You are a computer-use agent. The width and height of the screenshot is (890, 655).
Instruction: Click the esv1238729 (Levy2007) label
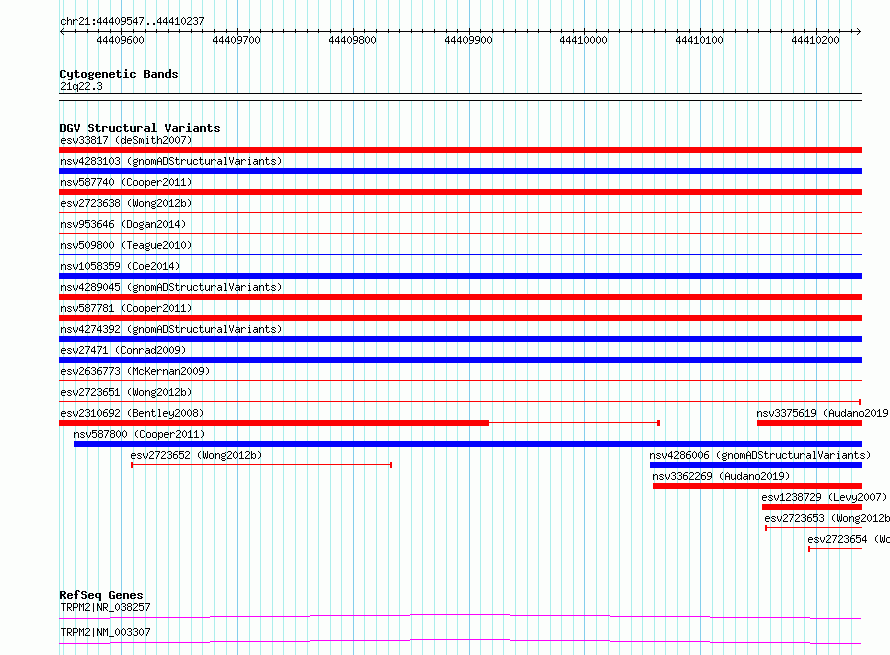[x=824, y=497]
